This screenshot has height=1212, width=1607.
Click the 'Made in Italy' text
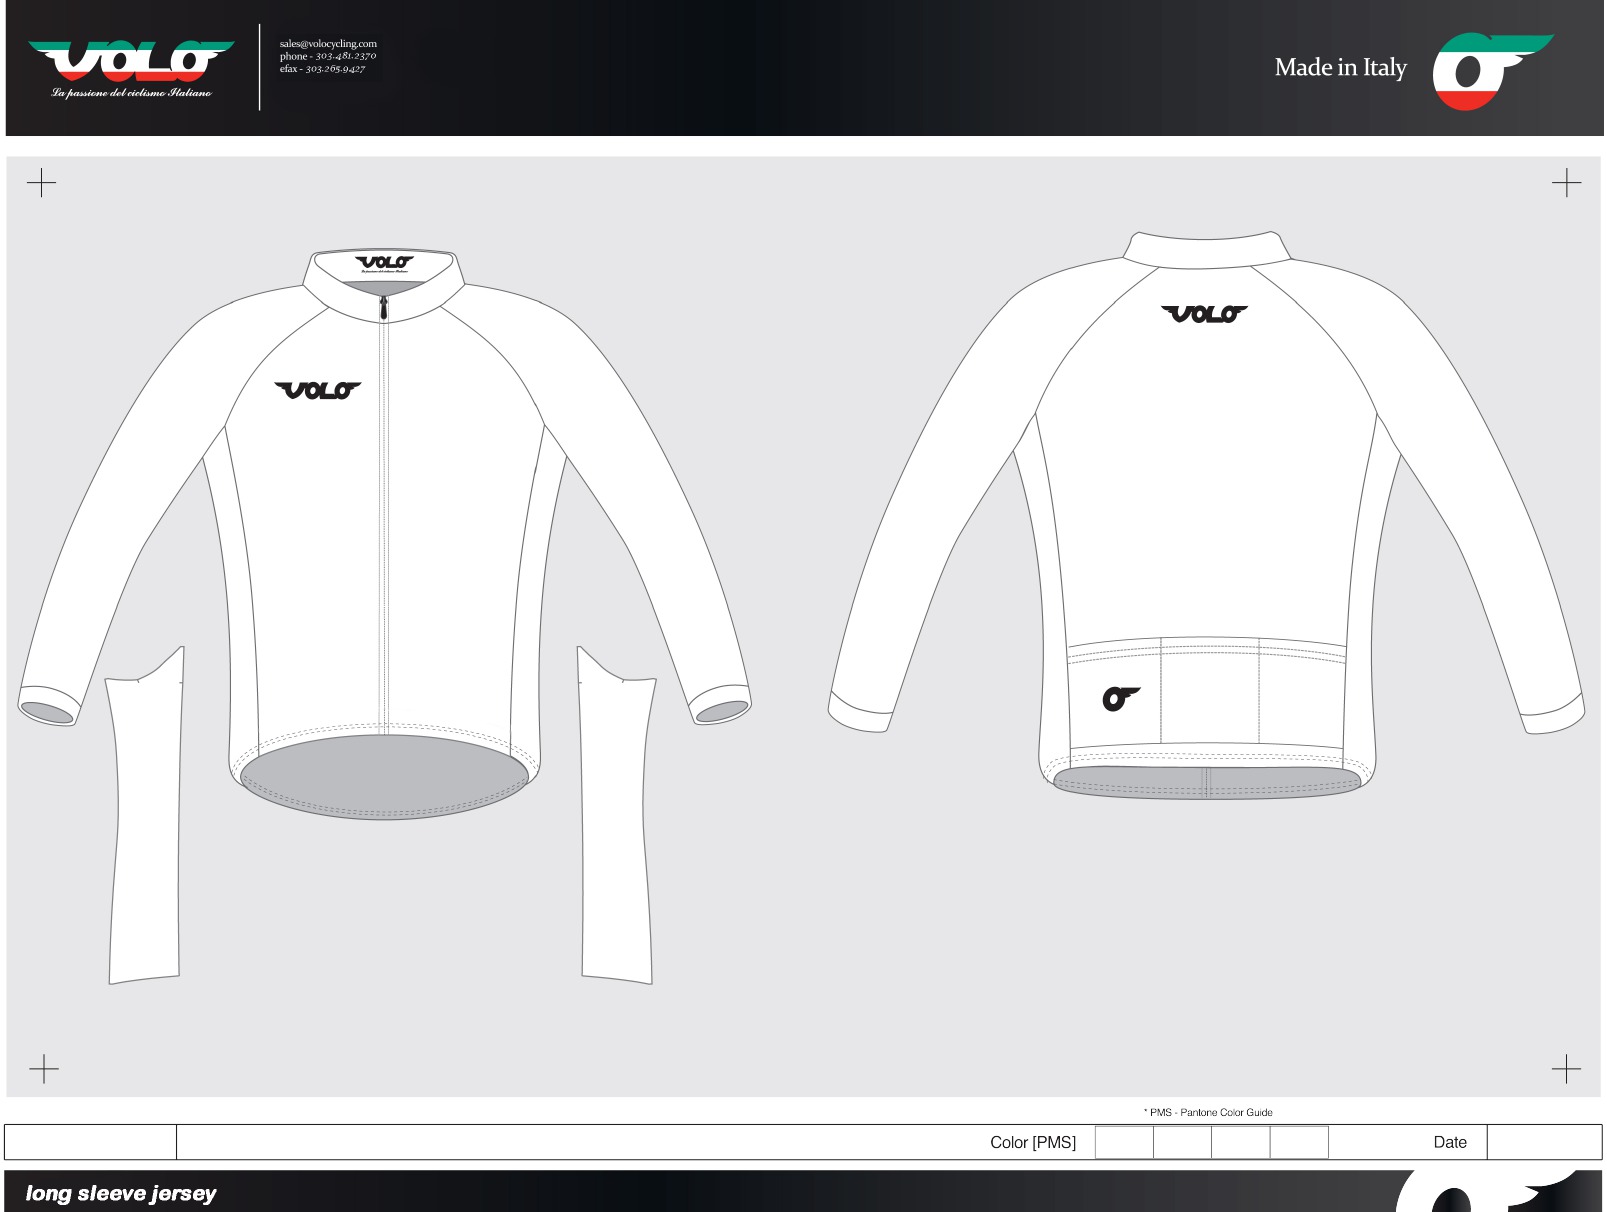(x=1340, y=68)
